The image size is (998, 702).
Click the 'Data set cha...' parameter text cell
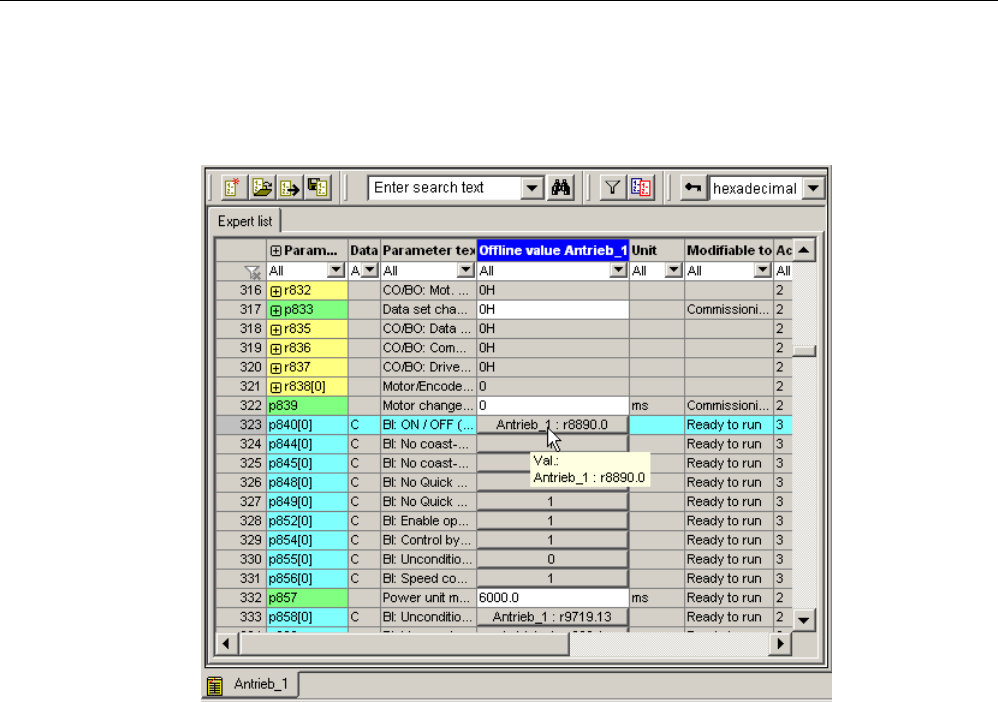pos(428,309)
